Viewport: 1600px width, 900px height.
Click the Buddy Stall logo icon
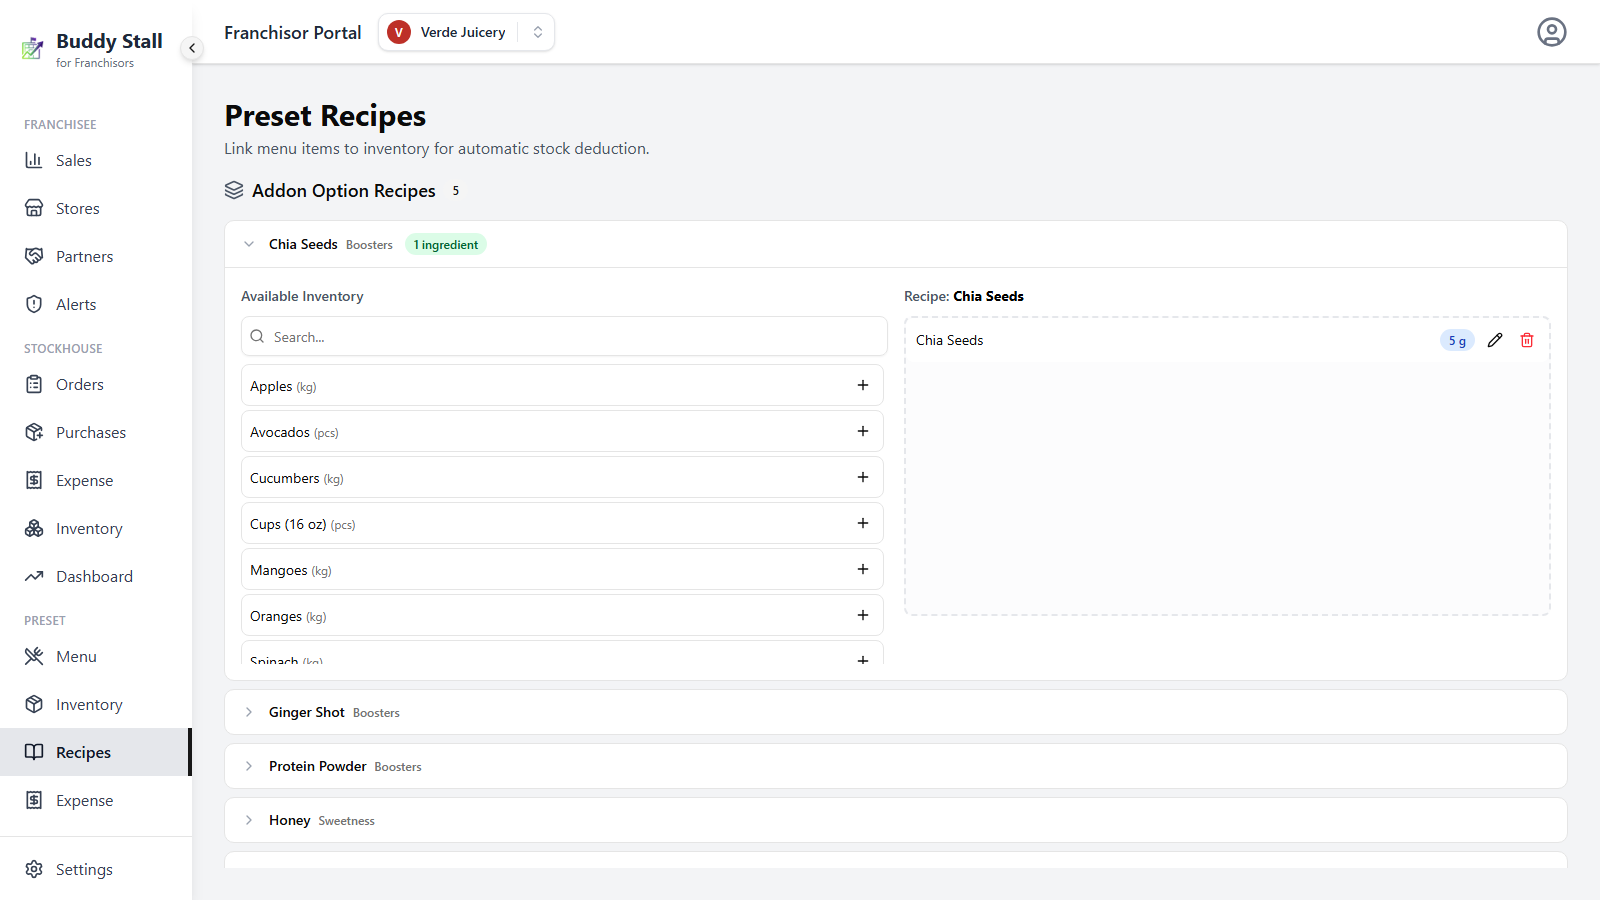tap(33, 48)
